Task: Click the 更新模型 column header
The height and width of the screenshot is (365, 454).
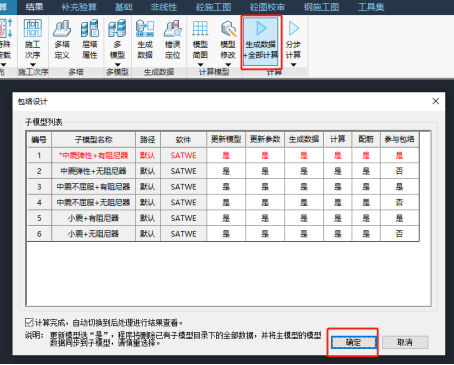Action: [x=226, y=139]
